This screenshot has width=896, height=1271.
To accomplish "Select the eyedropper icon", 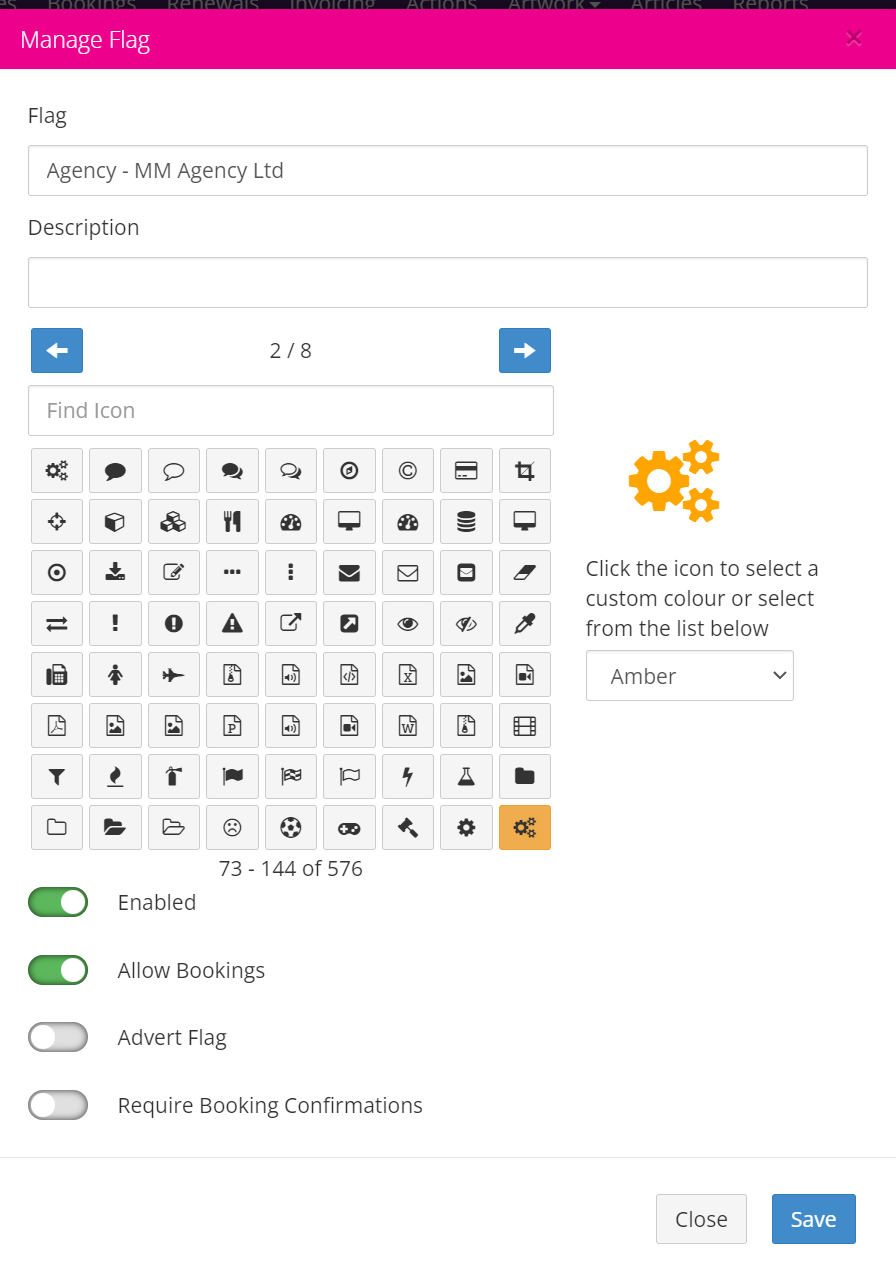I will click(525, 624).
